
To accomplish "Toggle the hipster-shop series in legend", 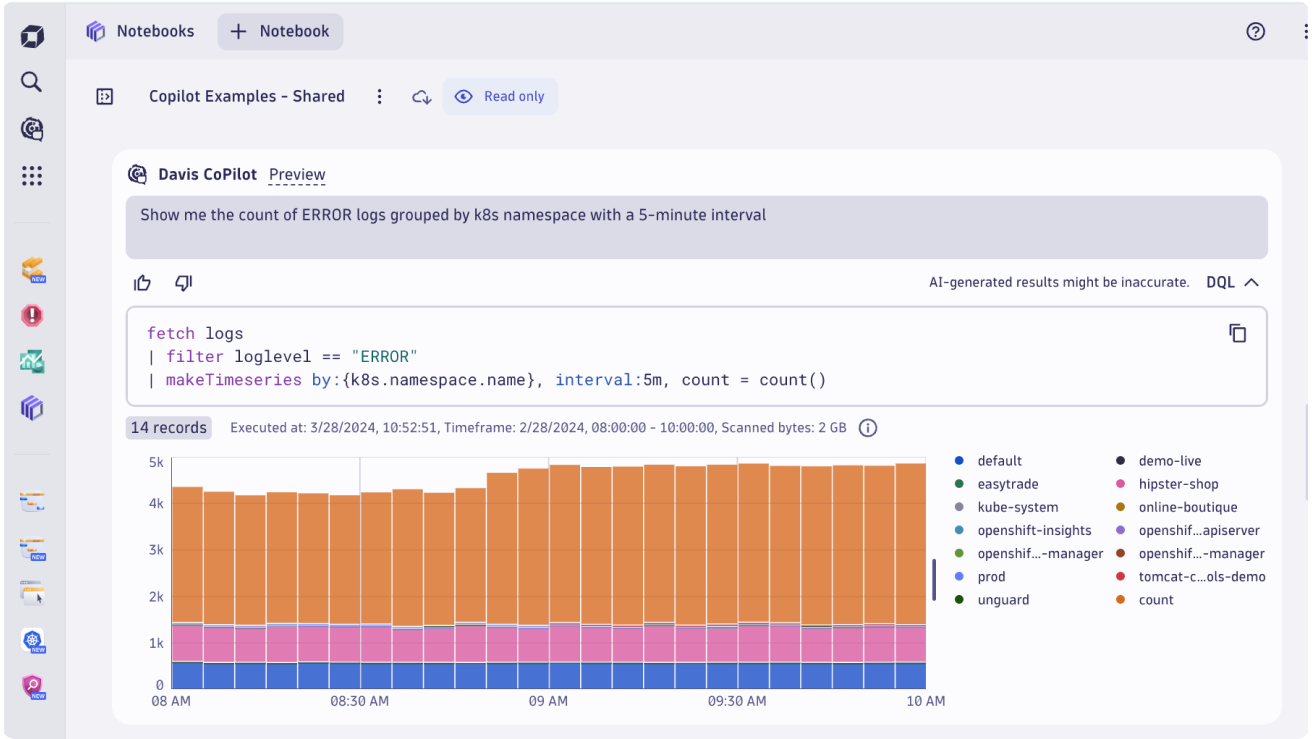I will pos(1178,484).
